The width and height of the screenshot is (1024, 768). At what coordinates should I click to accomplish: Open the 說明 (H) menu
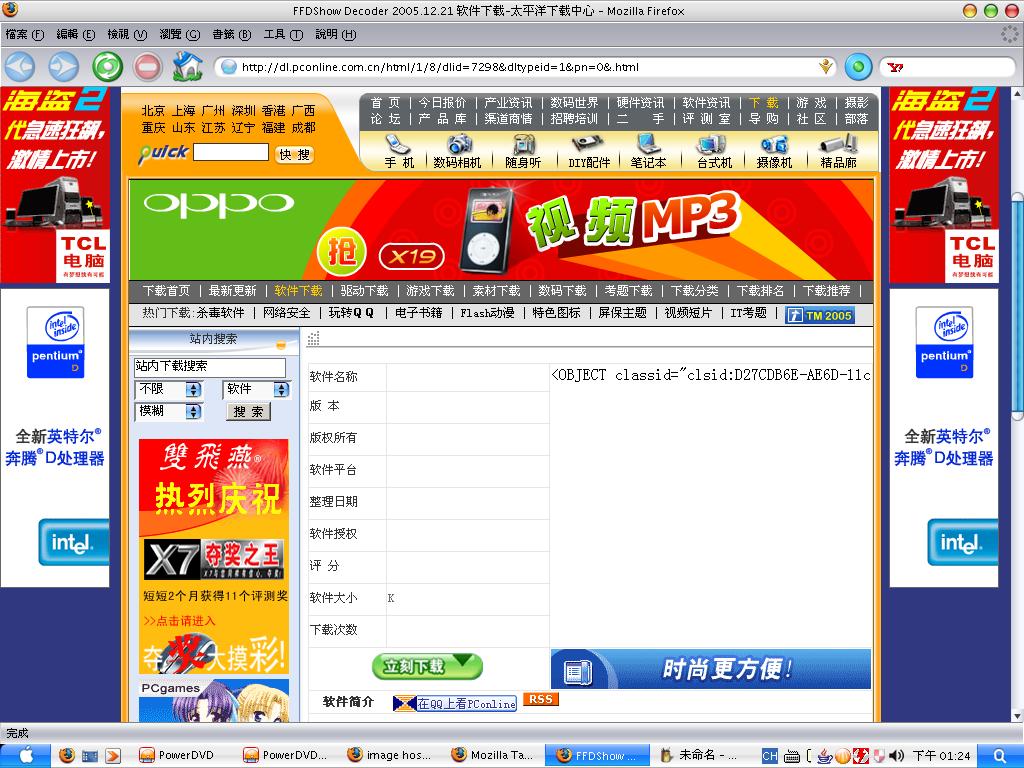click(335, 34)
